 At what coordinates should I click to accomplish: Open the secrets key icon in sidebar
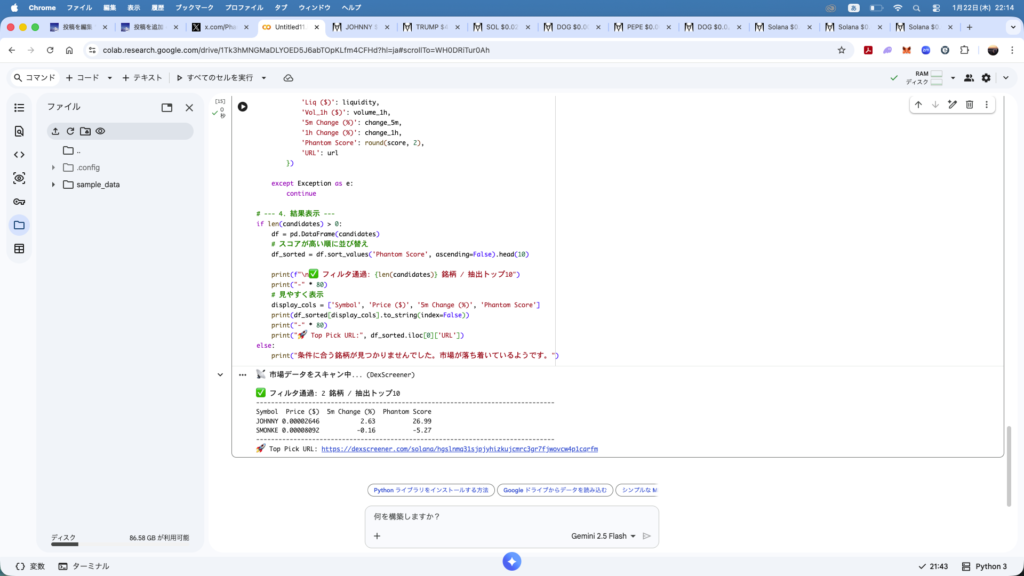point(19,201)
